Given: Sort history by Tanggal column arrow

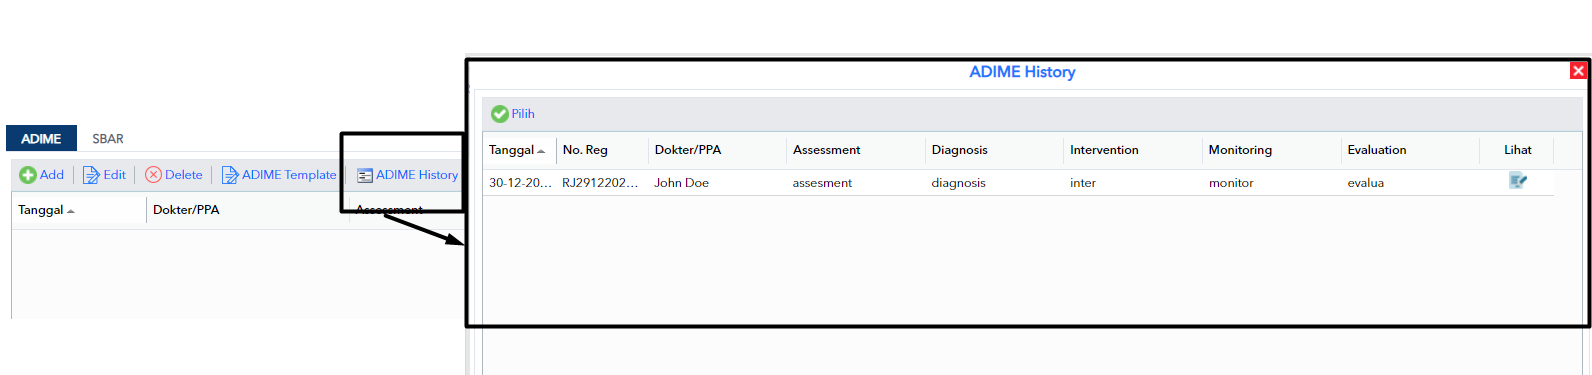Looking at the screenshot, I should (x=541, y=151).
